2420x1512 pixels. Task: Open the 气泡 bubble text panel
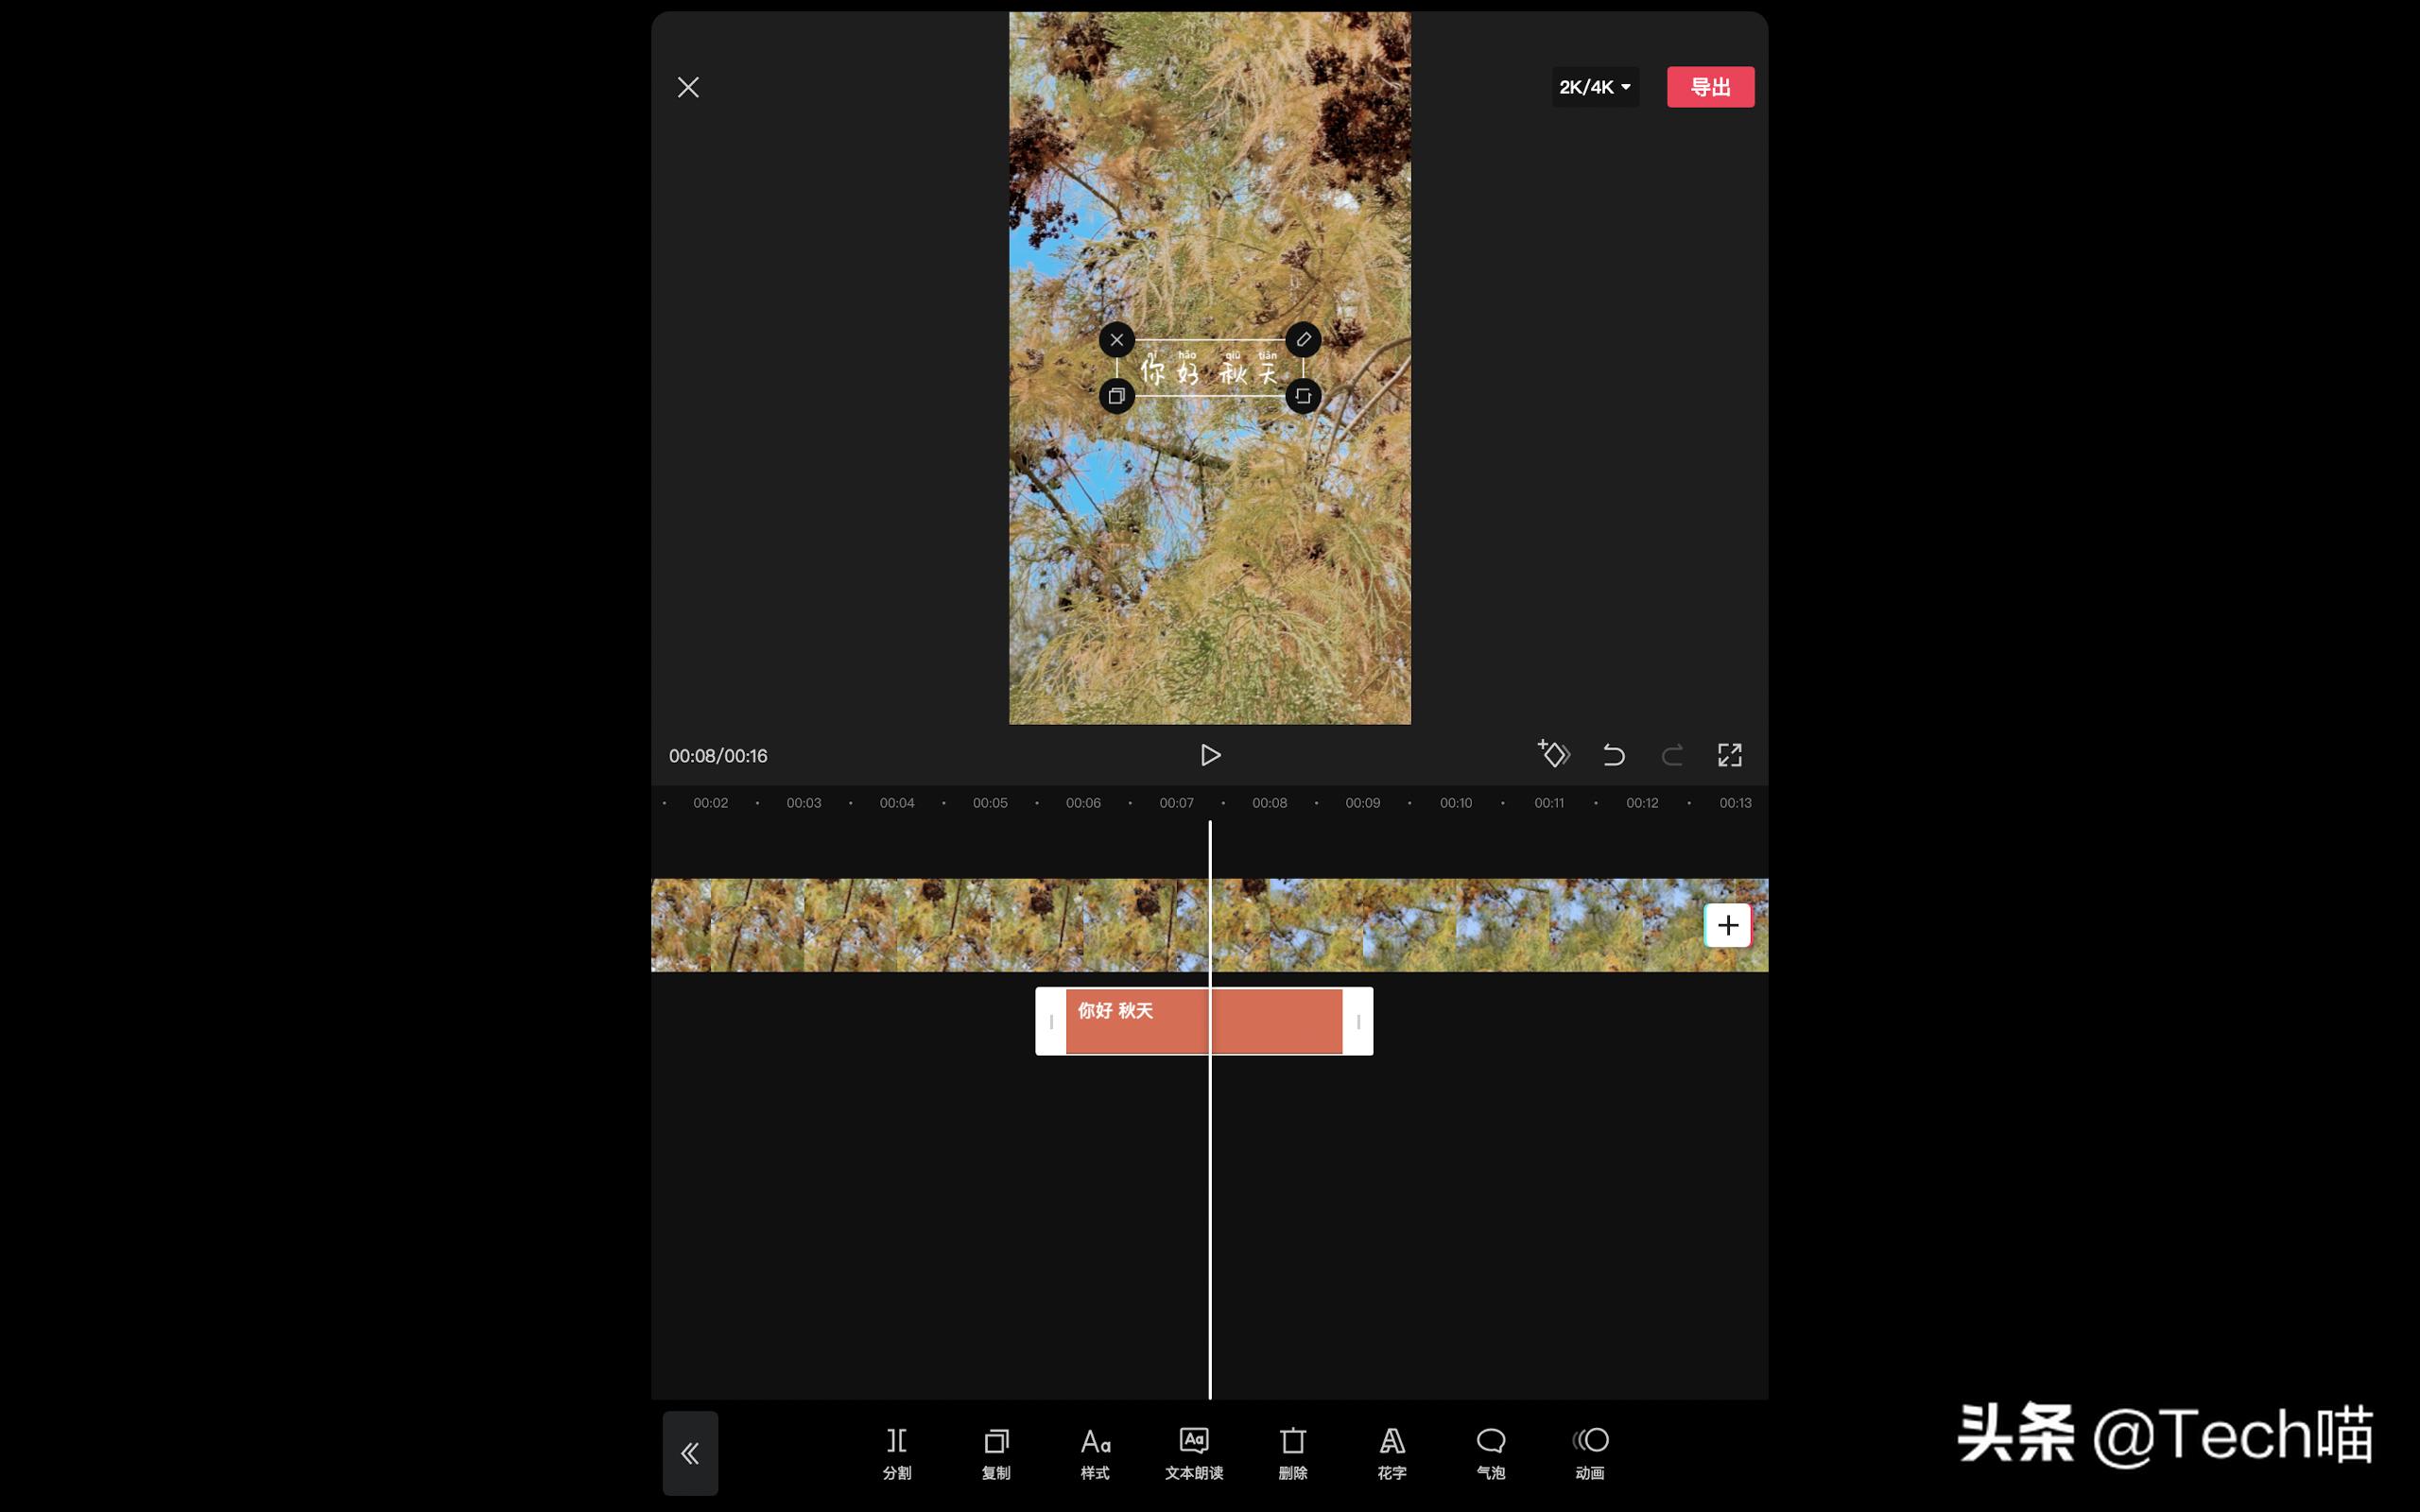coord(1489,1452)
